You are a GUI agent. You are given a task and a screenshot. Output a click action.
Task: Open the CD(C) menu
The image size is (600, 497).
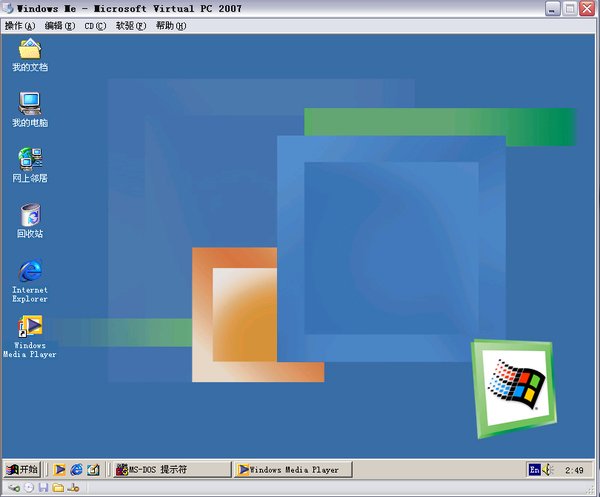[95, 26]
